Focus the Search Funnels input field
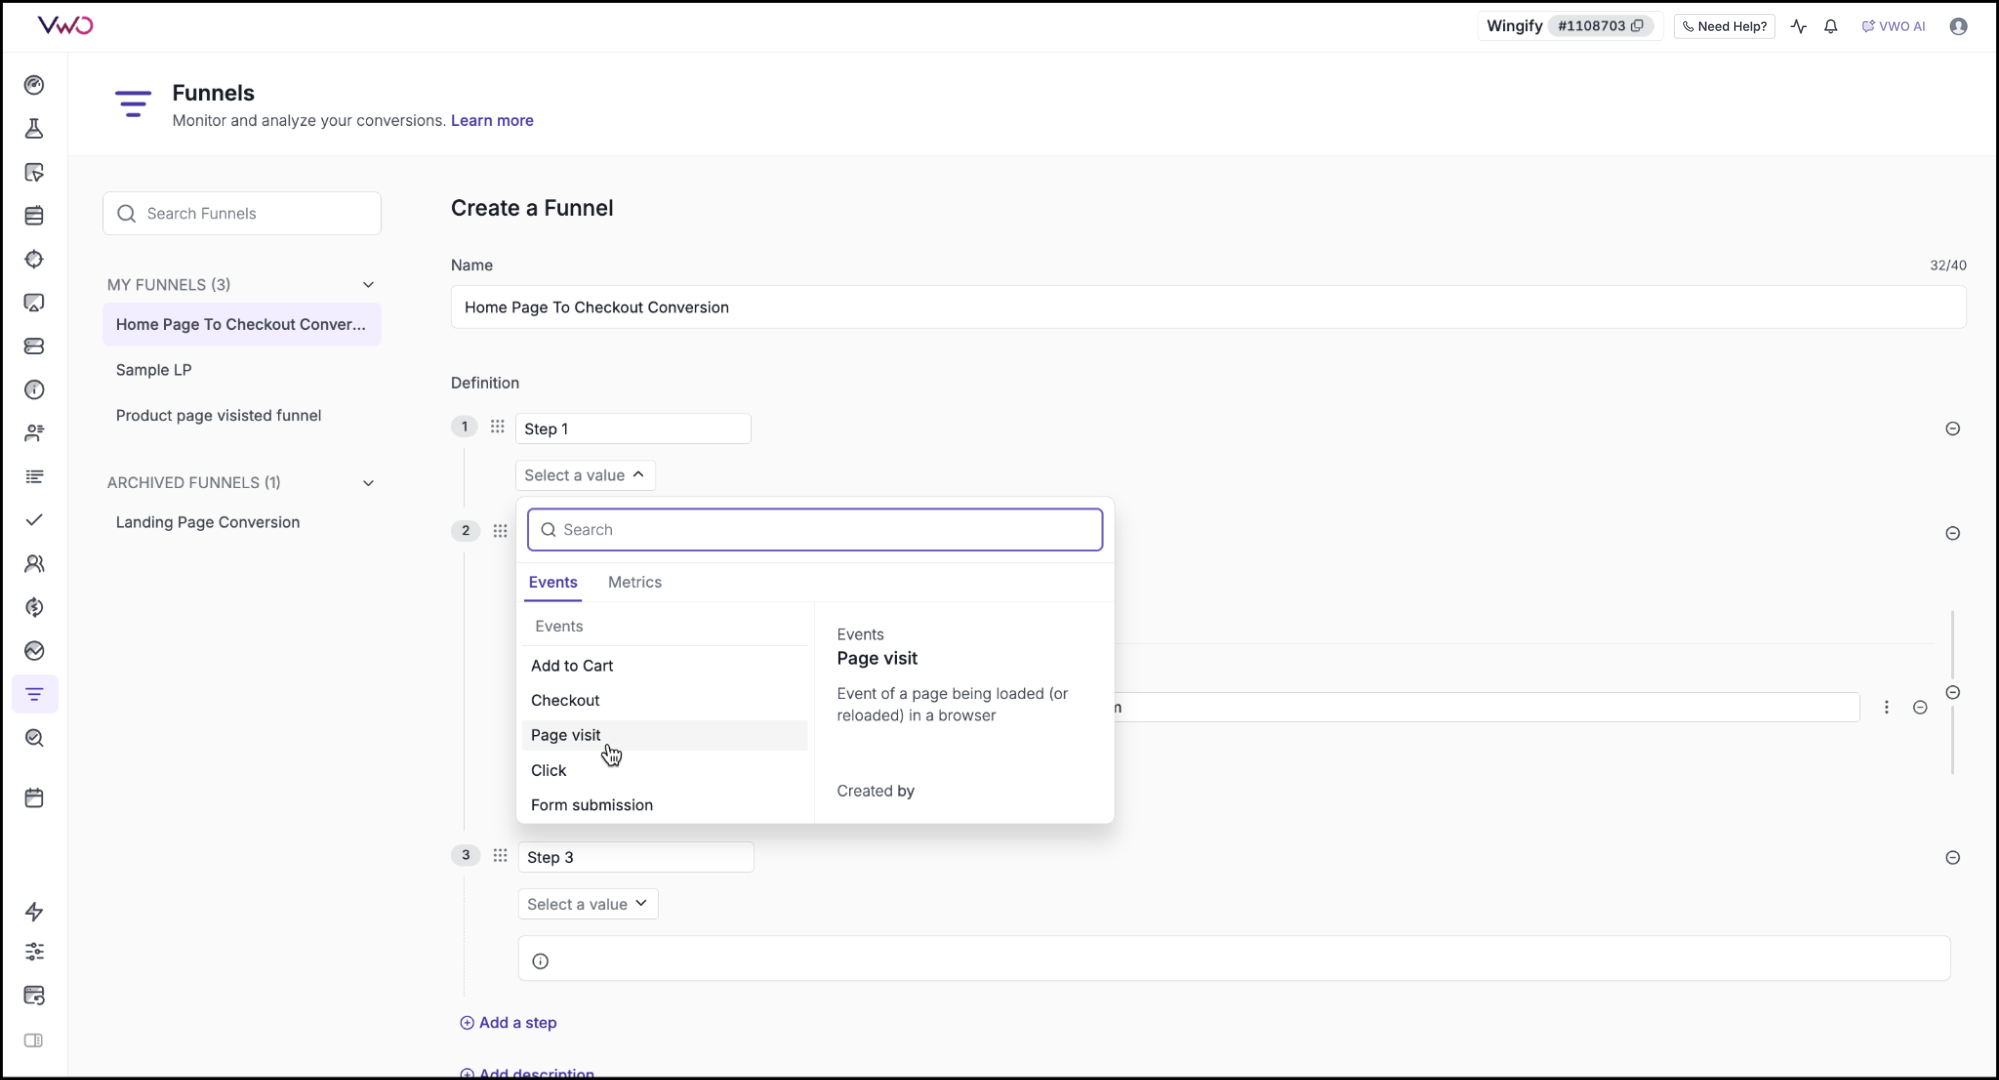 tap(255, 214)
